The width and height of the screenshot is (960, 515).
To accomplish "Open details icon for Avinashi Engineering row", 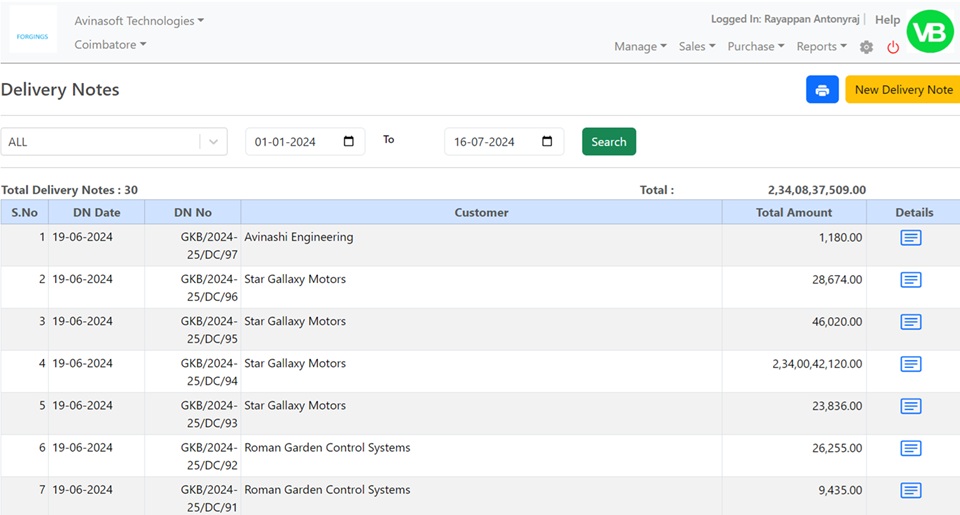I will 910,238.
